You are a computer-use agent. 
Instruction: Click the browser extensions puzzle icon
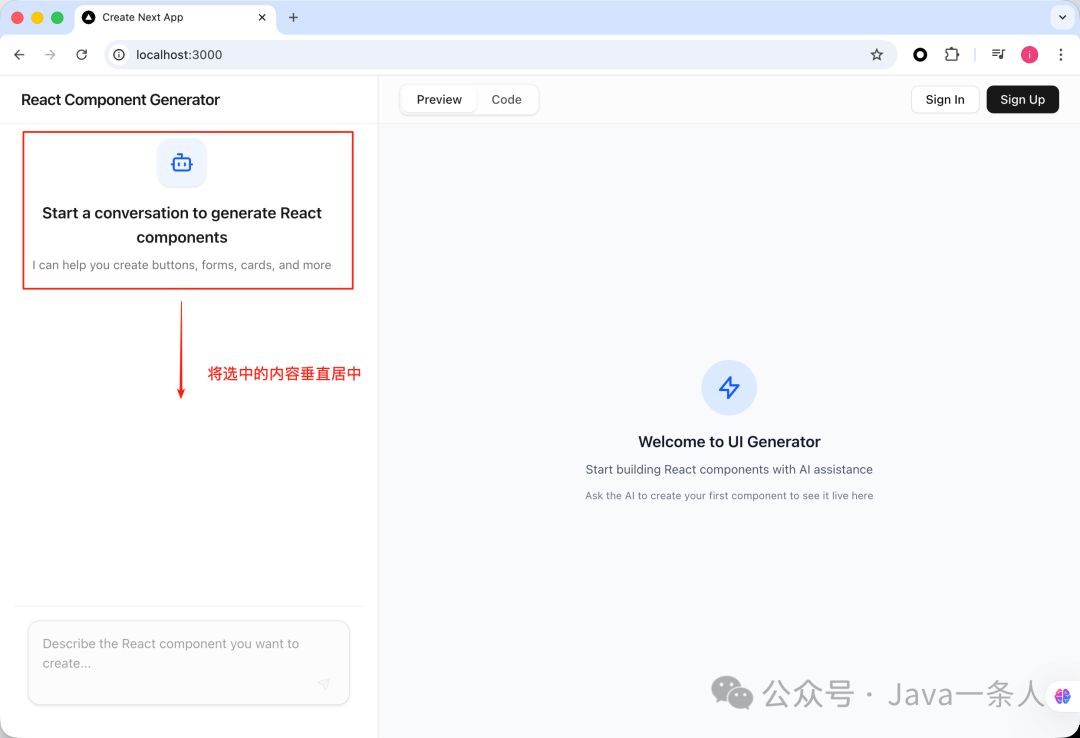tap(952, 54)
